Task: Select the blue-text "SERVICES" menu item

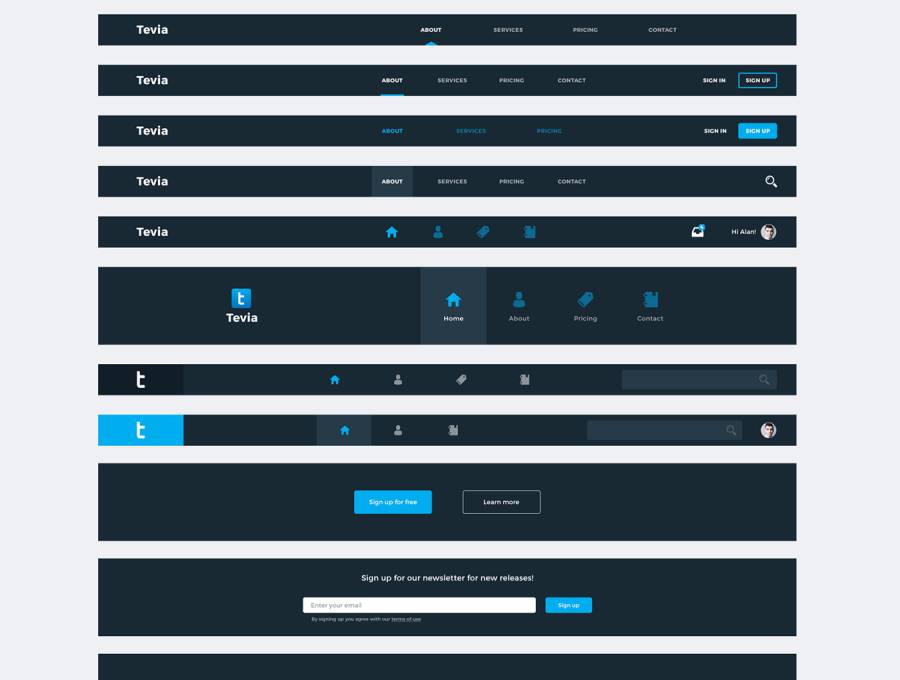Action: coord(471,131)
